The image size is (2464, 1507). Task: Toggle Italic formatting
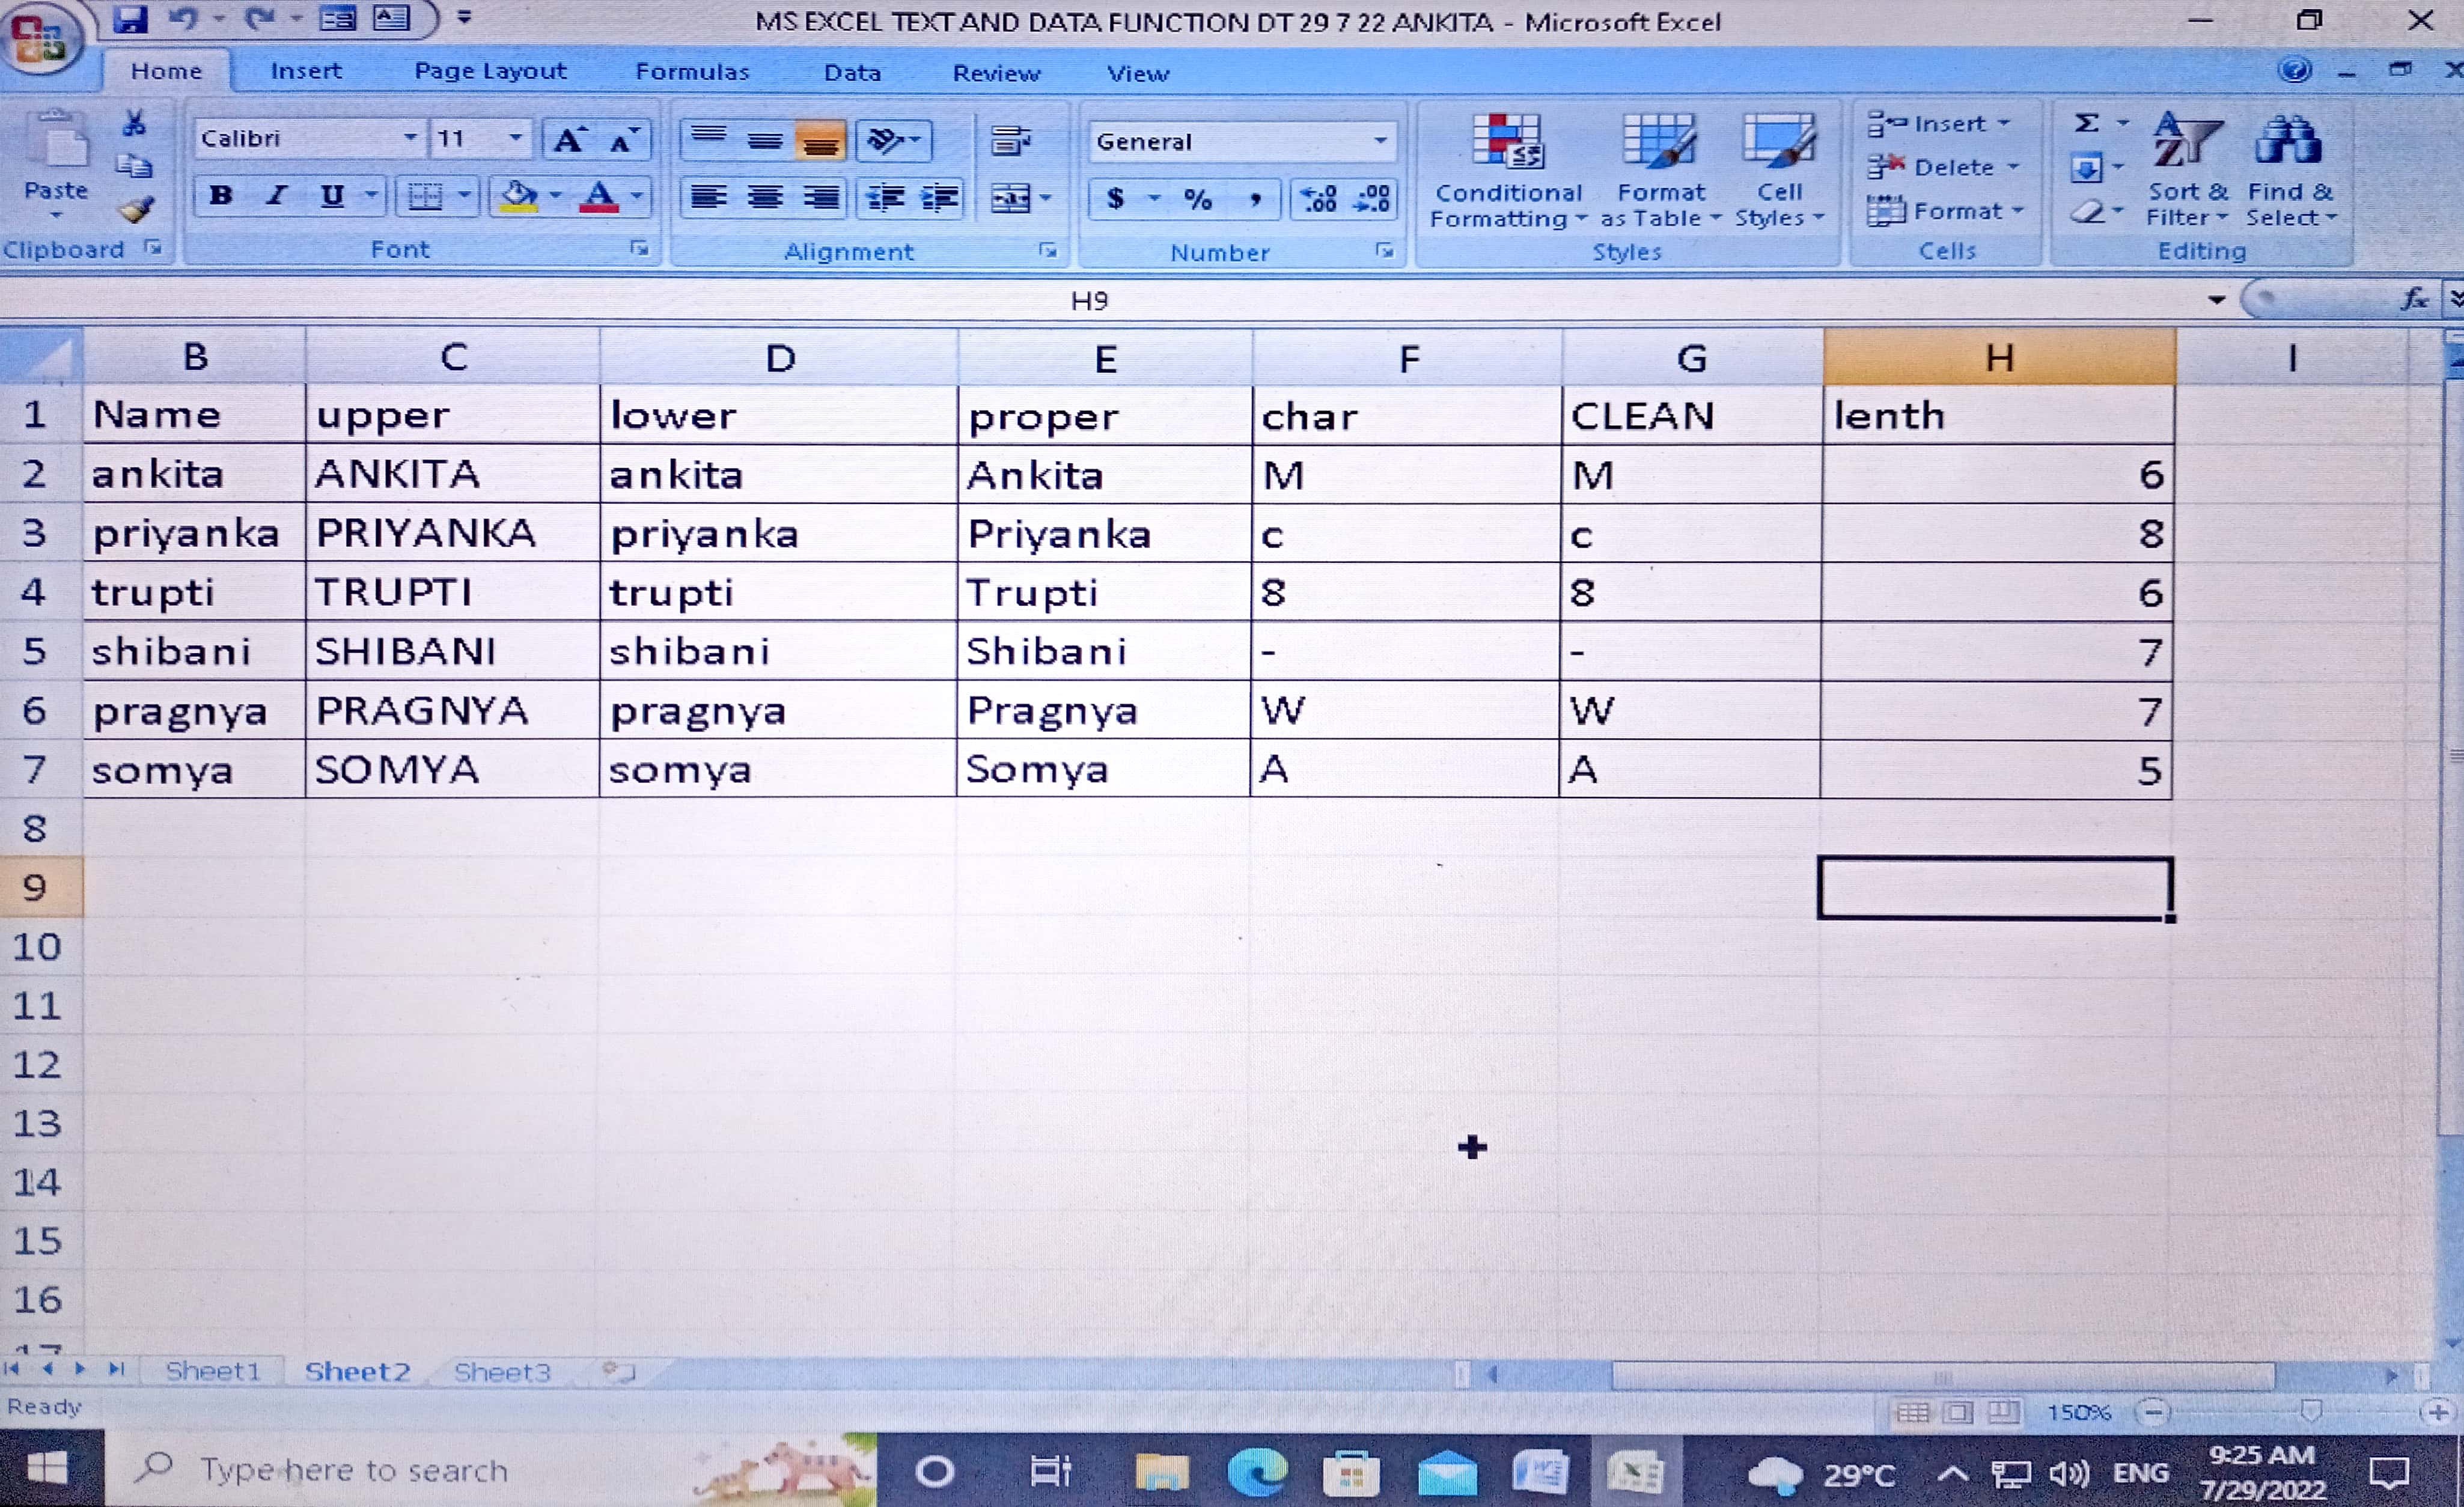[277, 196]
